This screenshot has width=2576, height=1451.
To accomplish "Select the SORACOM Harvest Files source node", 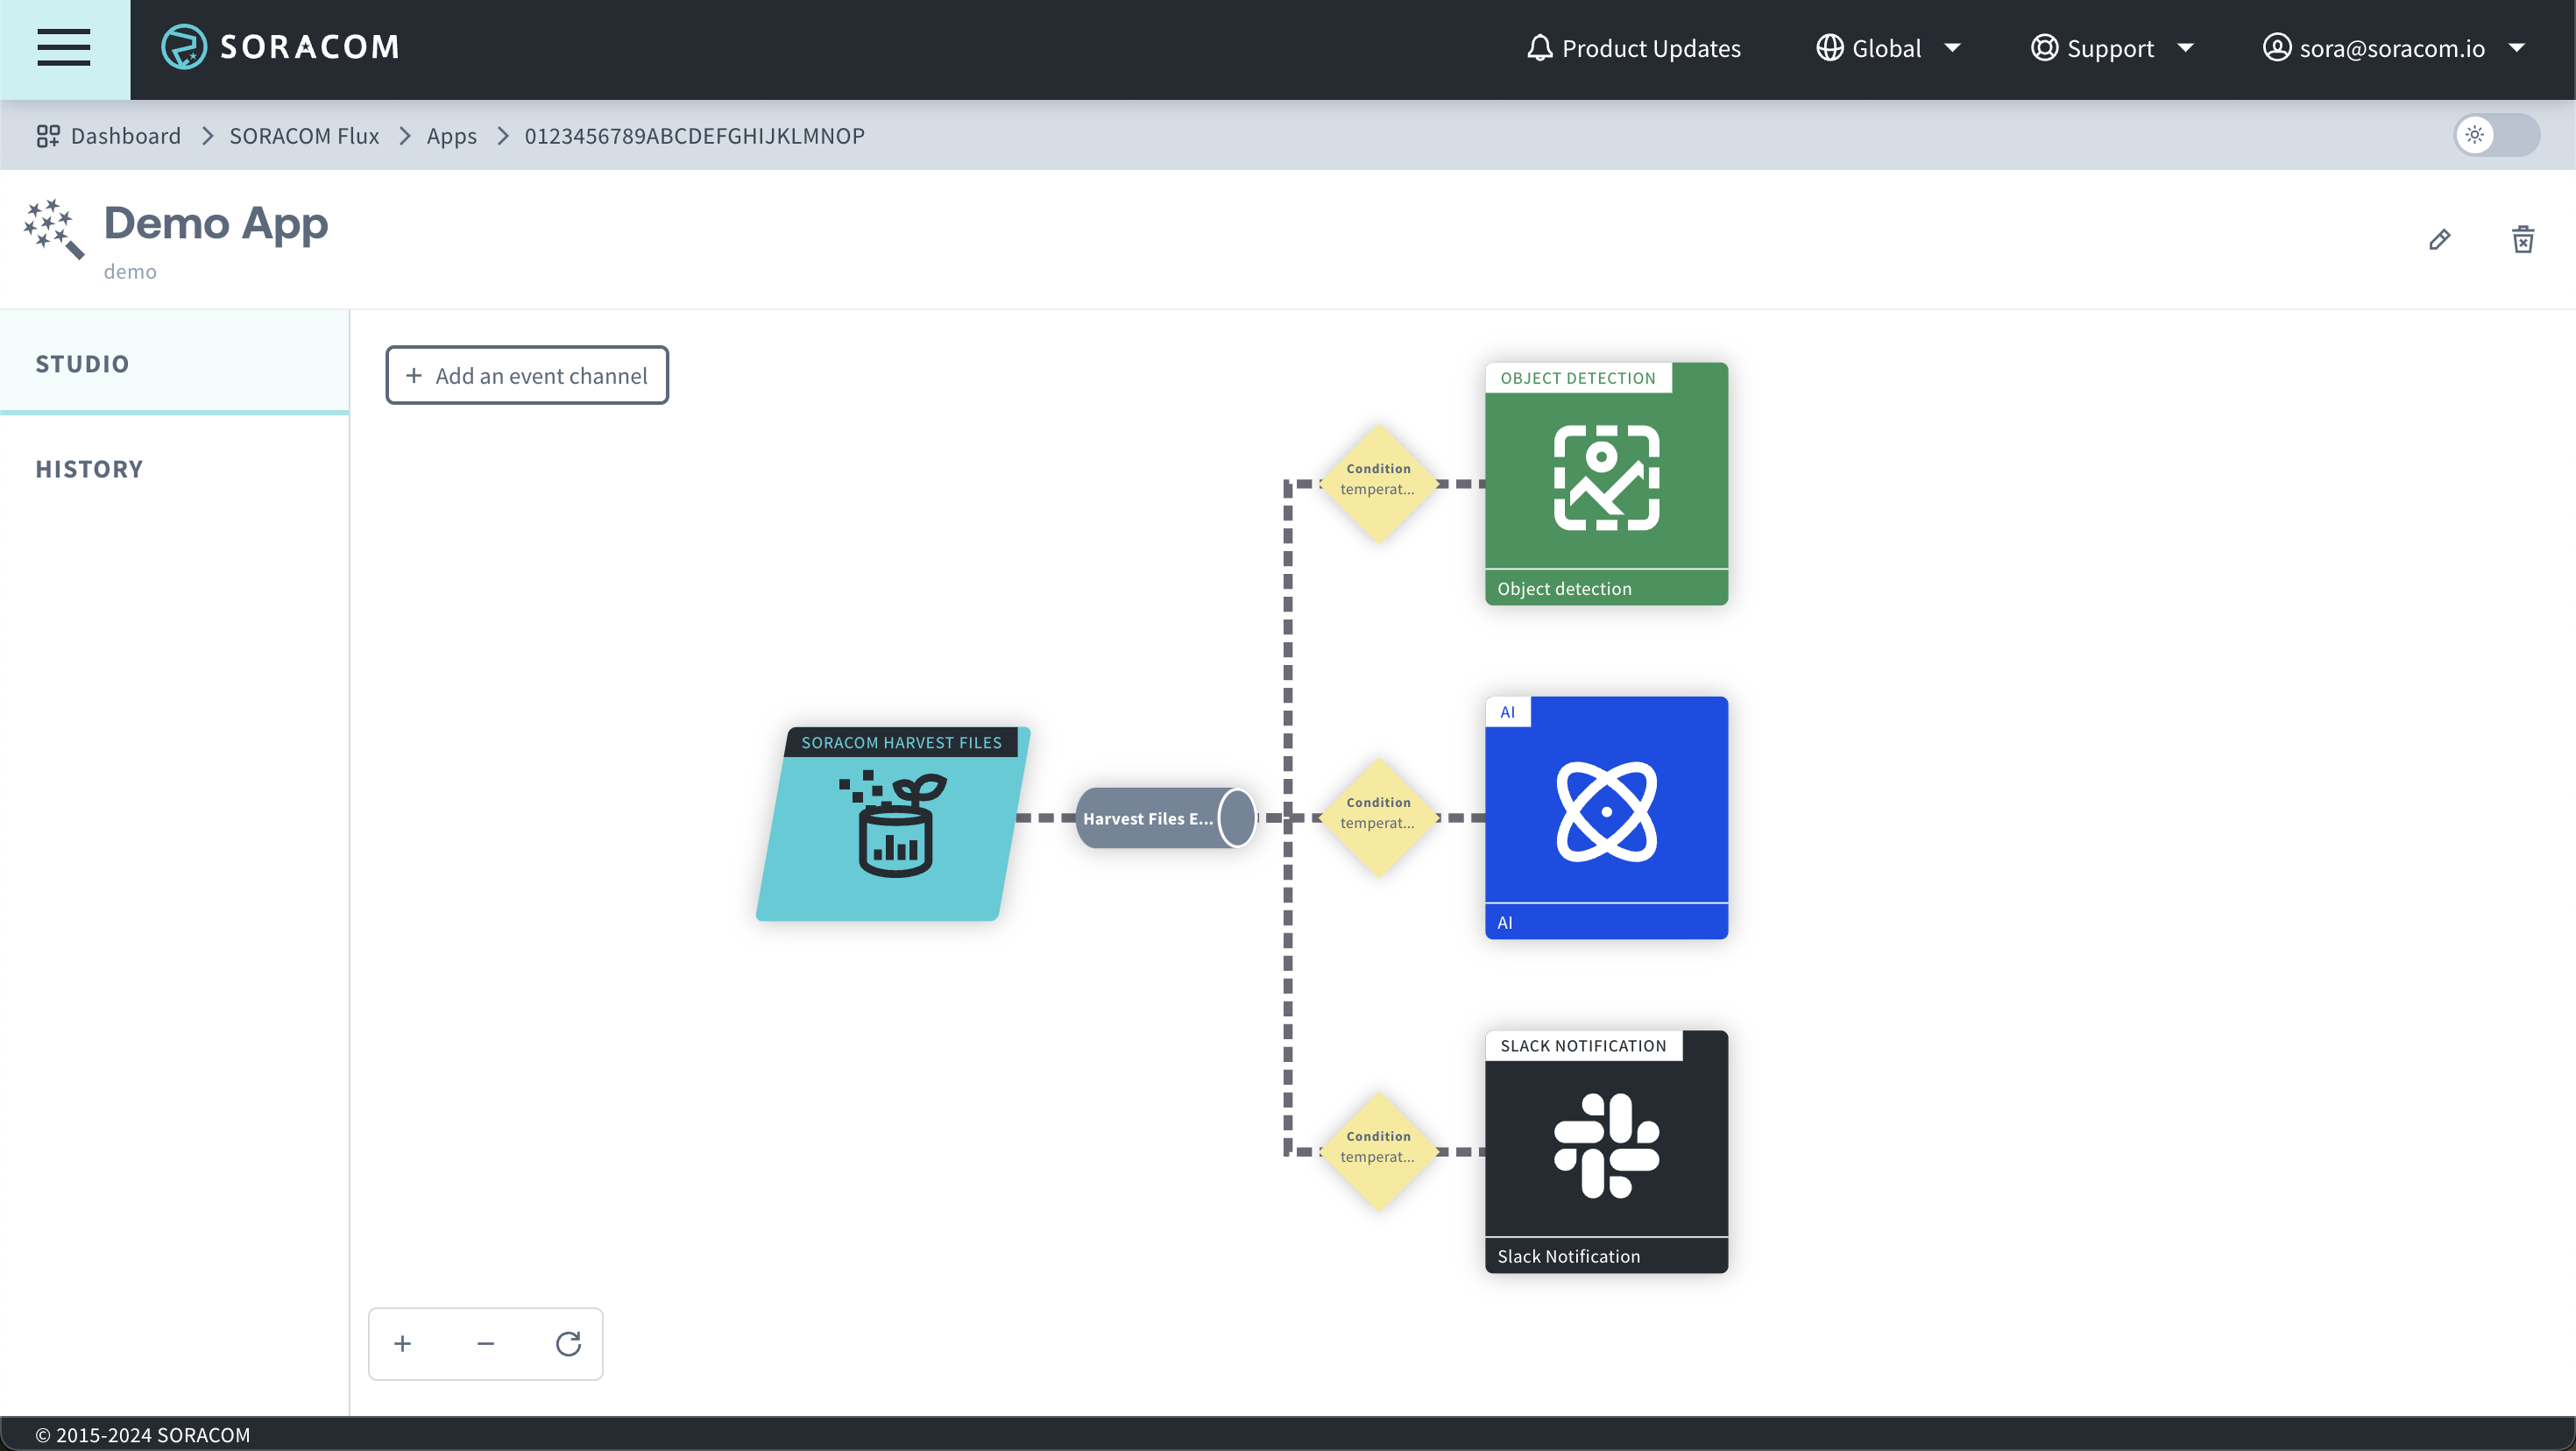I will (893, 824).
